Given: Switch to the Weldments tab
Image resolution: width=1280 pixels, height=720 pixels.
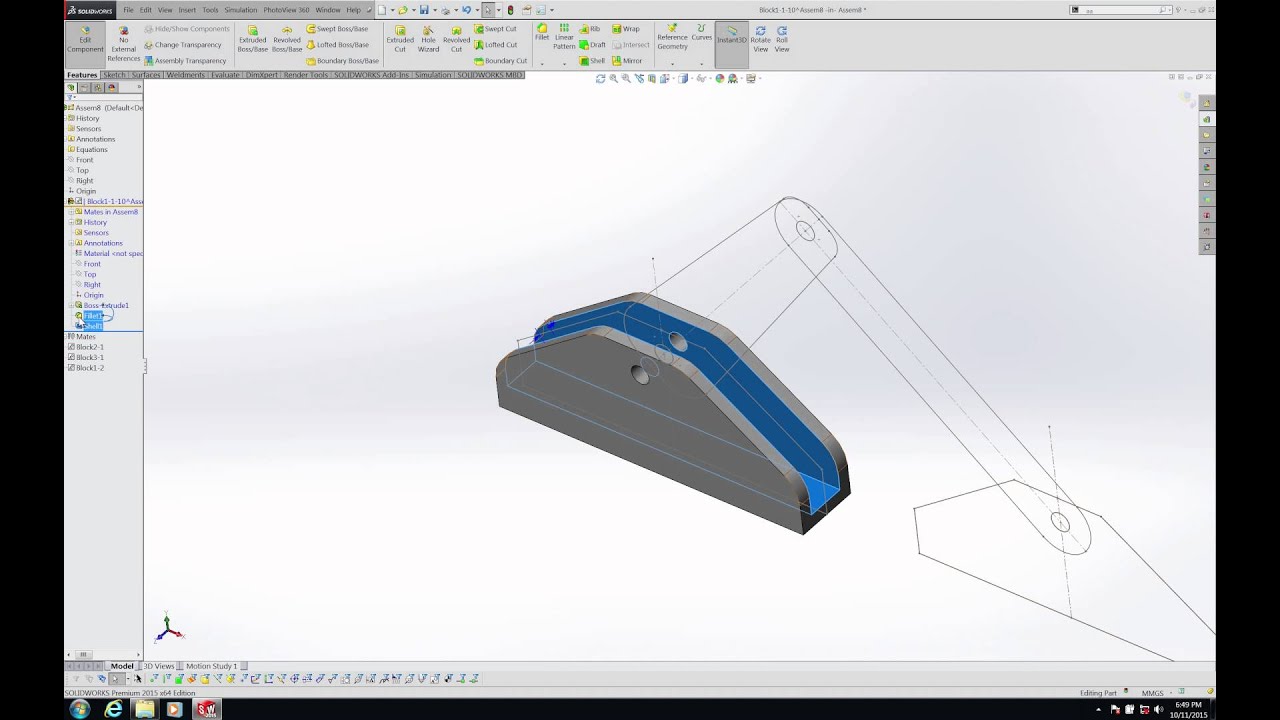Looking at the screenshot, I should pos(185,75).
